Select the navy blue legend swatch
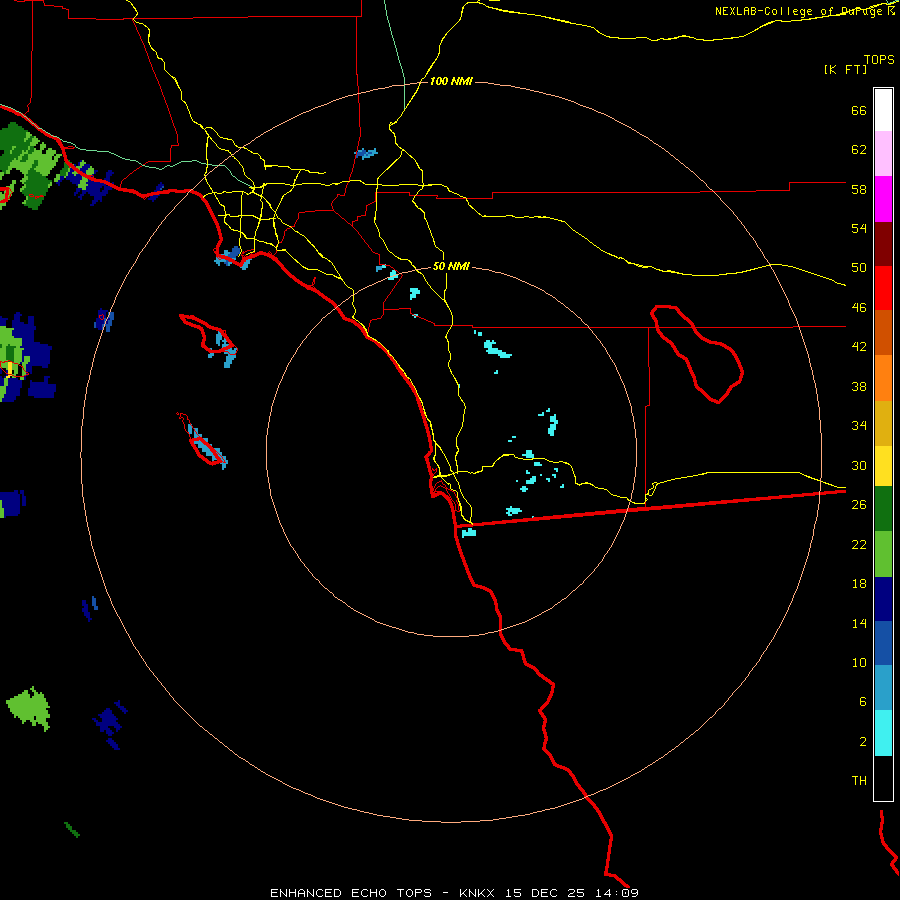Viewport: 900px width, 900px height. (883, 599)
